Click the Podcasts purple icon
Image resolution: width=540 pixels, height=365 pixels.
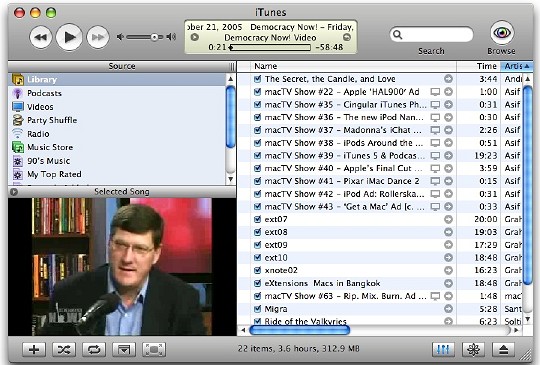[x=18, y=93]
